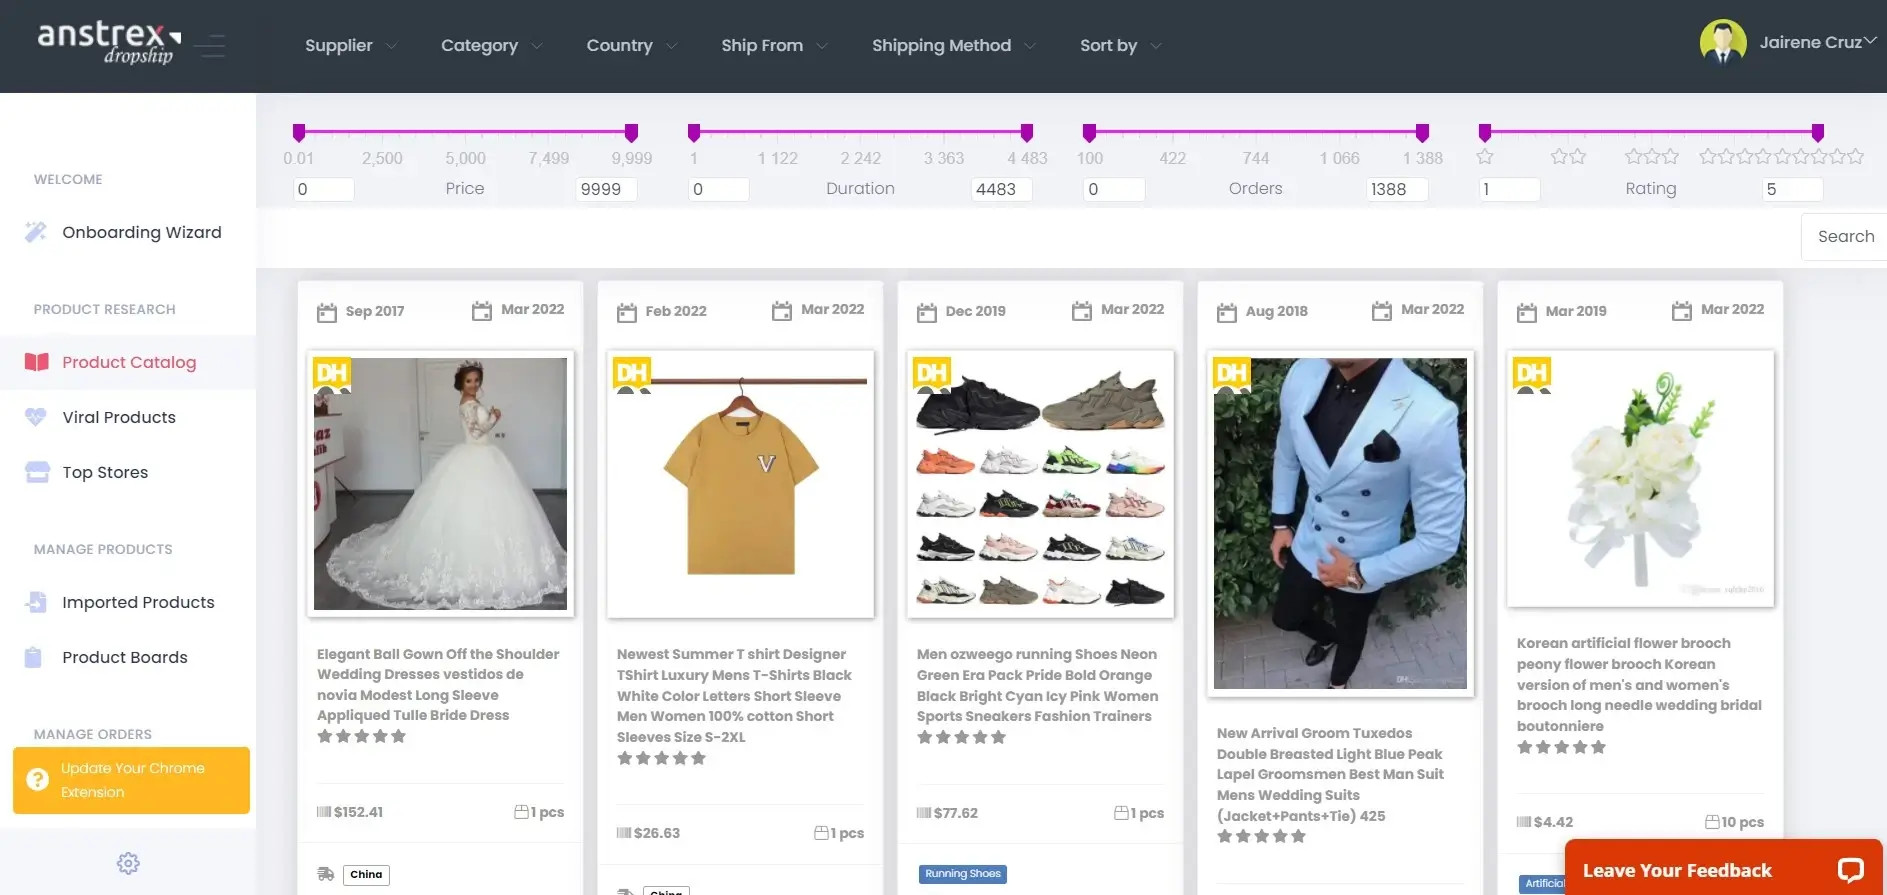Click the Search box
Screen dimensions: 1887x895
1845,237
